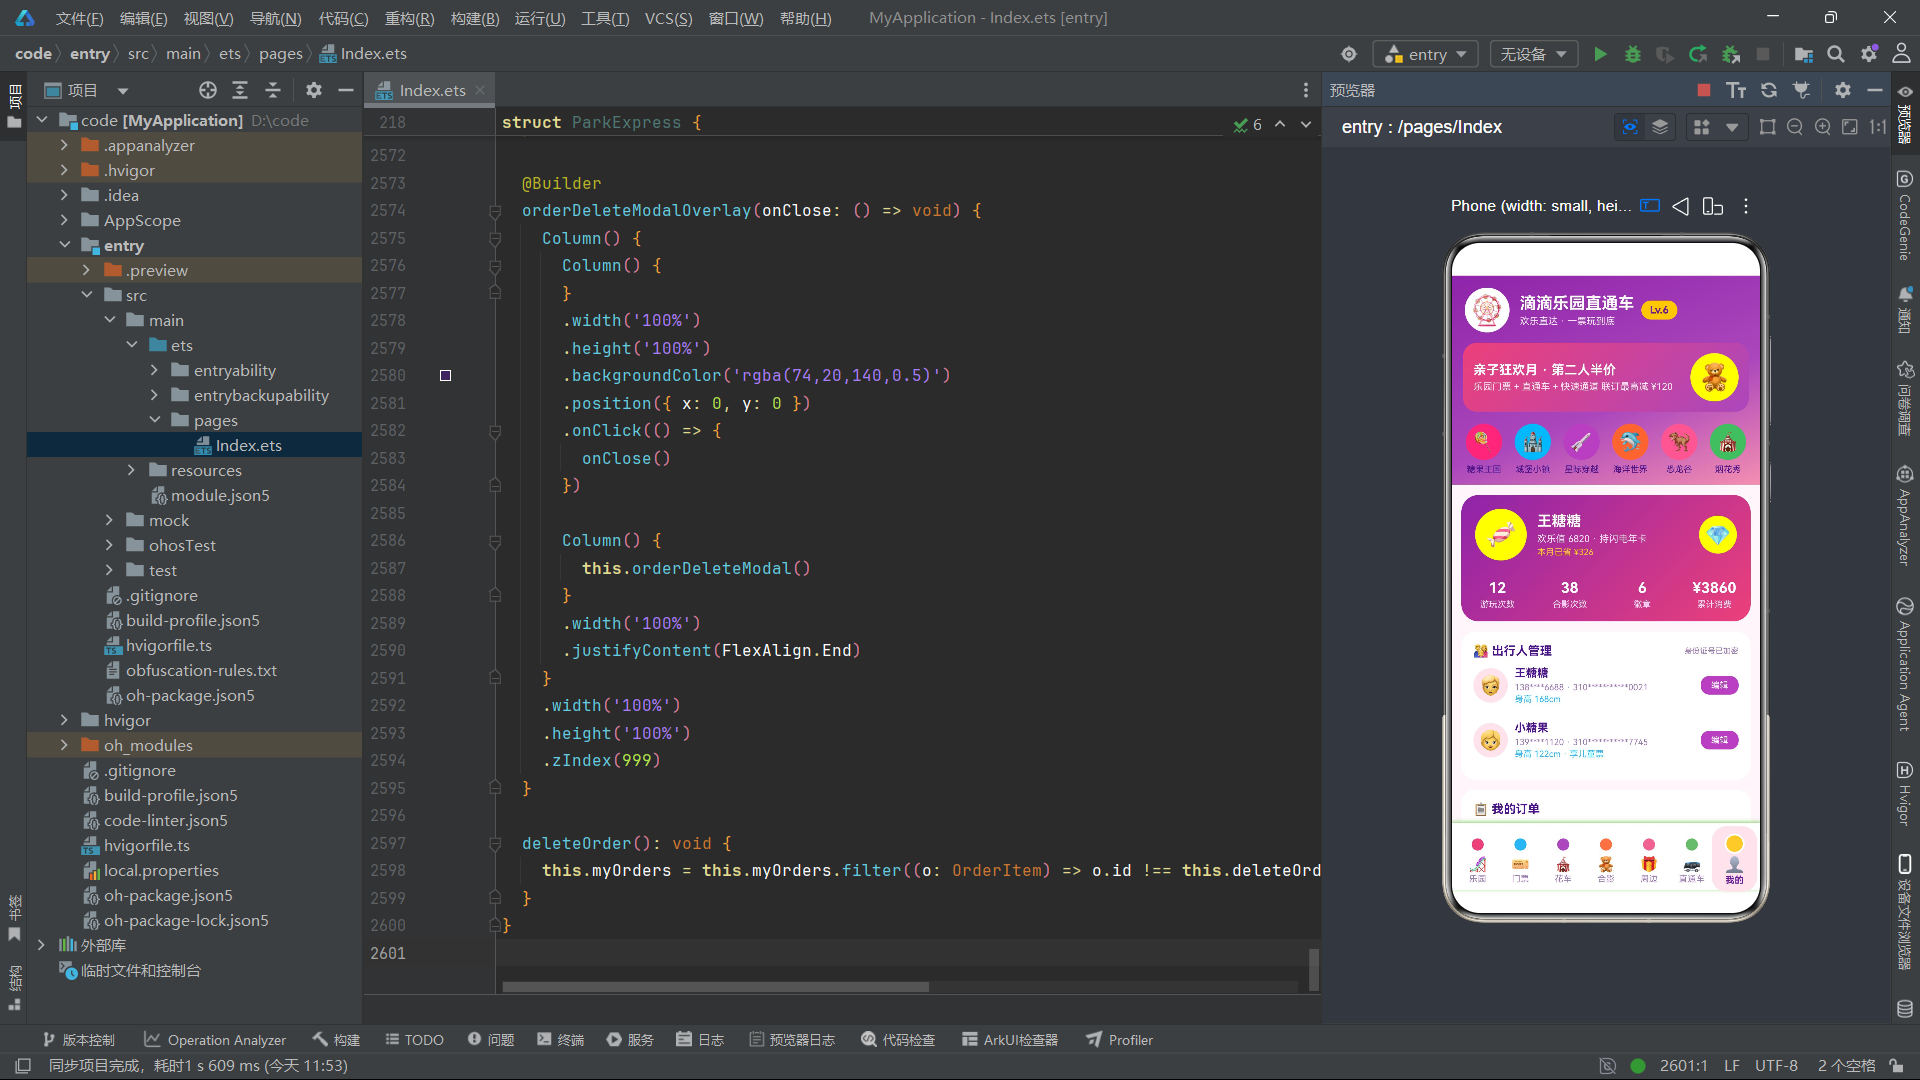Viewport: 1920px width, 1080px height.
Task: Open 无设备 device selector dropdown
Action: point(1534,54)
